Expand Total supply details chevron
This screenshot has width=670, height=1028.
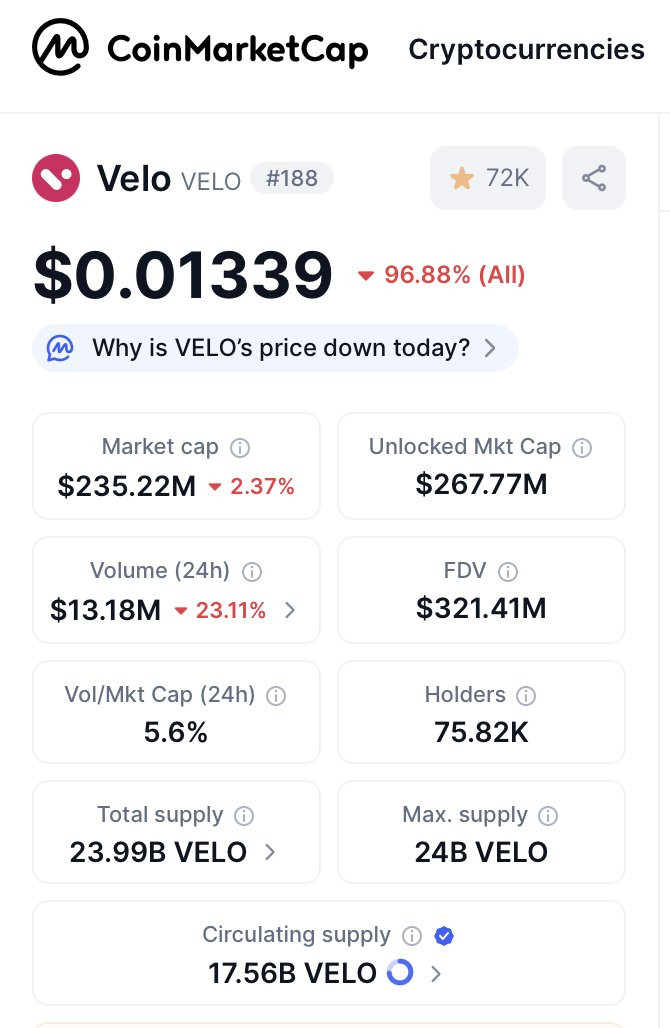[270, 852]
